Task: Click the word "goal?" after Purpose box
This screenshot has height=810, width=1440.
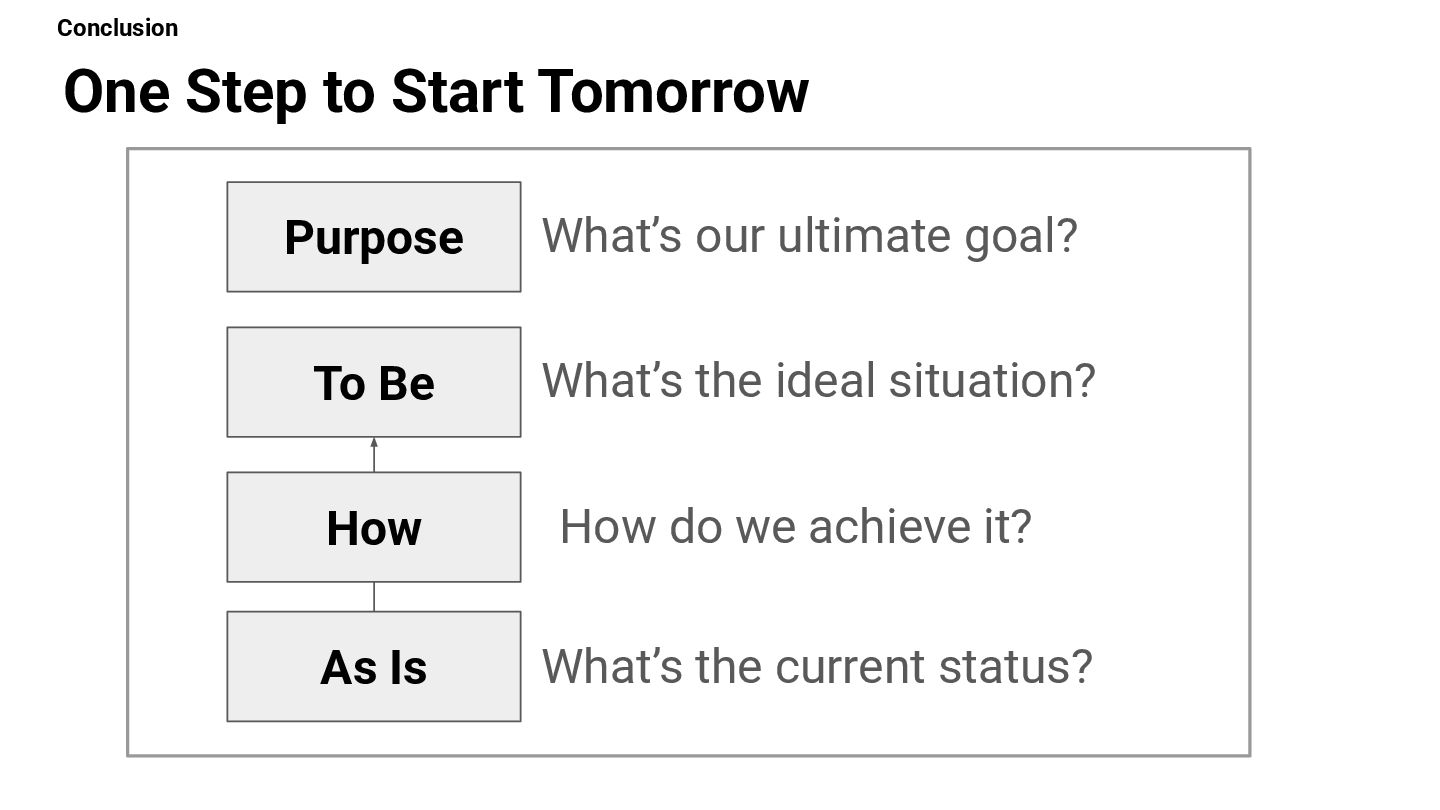Action: click(x=1021, y=238)
